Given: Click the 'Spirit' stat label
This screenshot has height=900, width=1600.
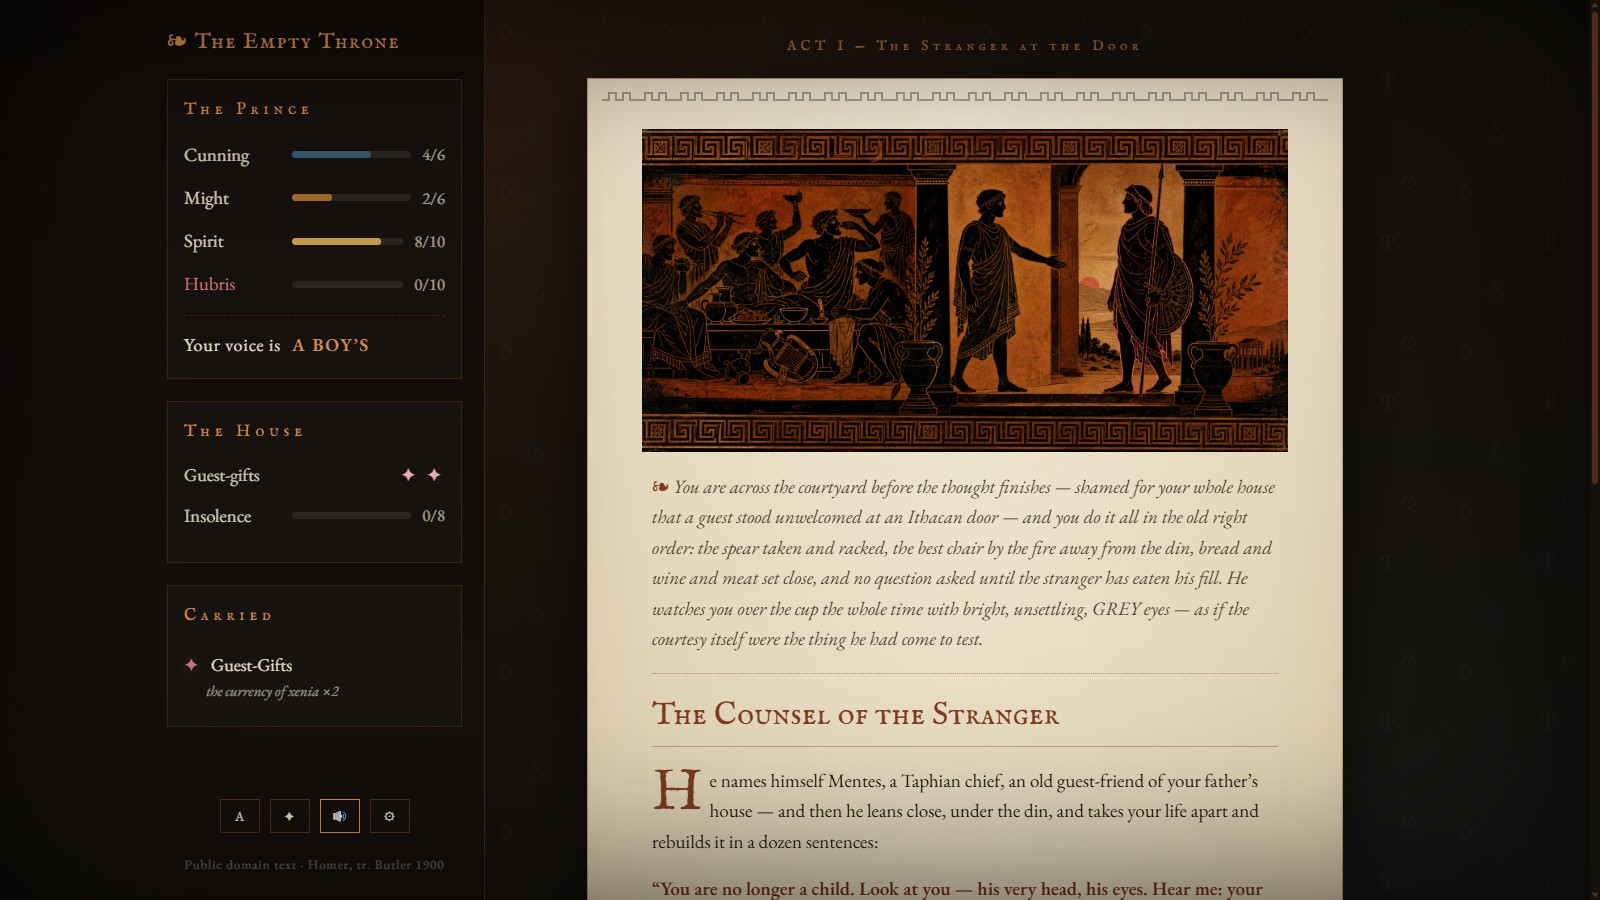Looking at the screenshot, I should 204,241.
